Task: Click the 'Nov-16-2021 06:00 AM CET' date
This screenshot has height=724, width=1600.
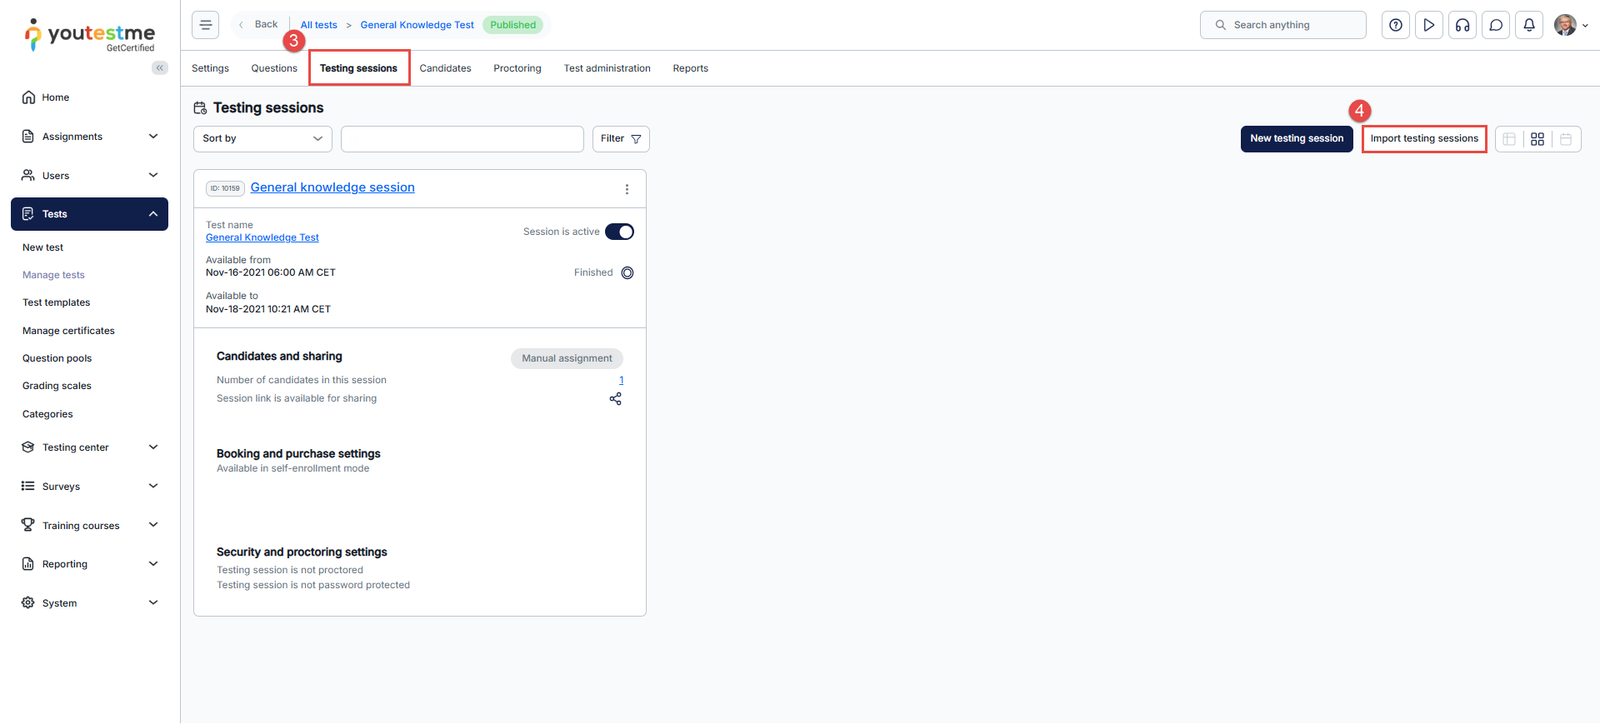Action: click(271, 273)
